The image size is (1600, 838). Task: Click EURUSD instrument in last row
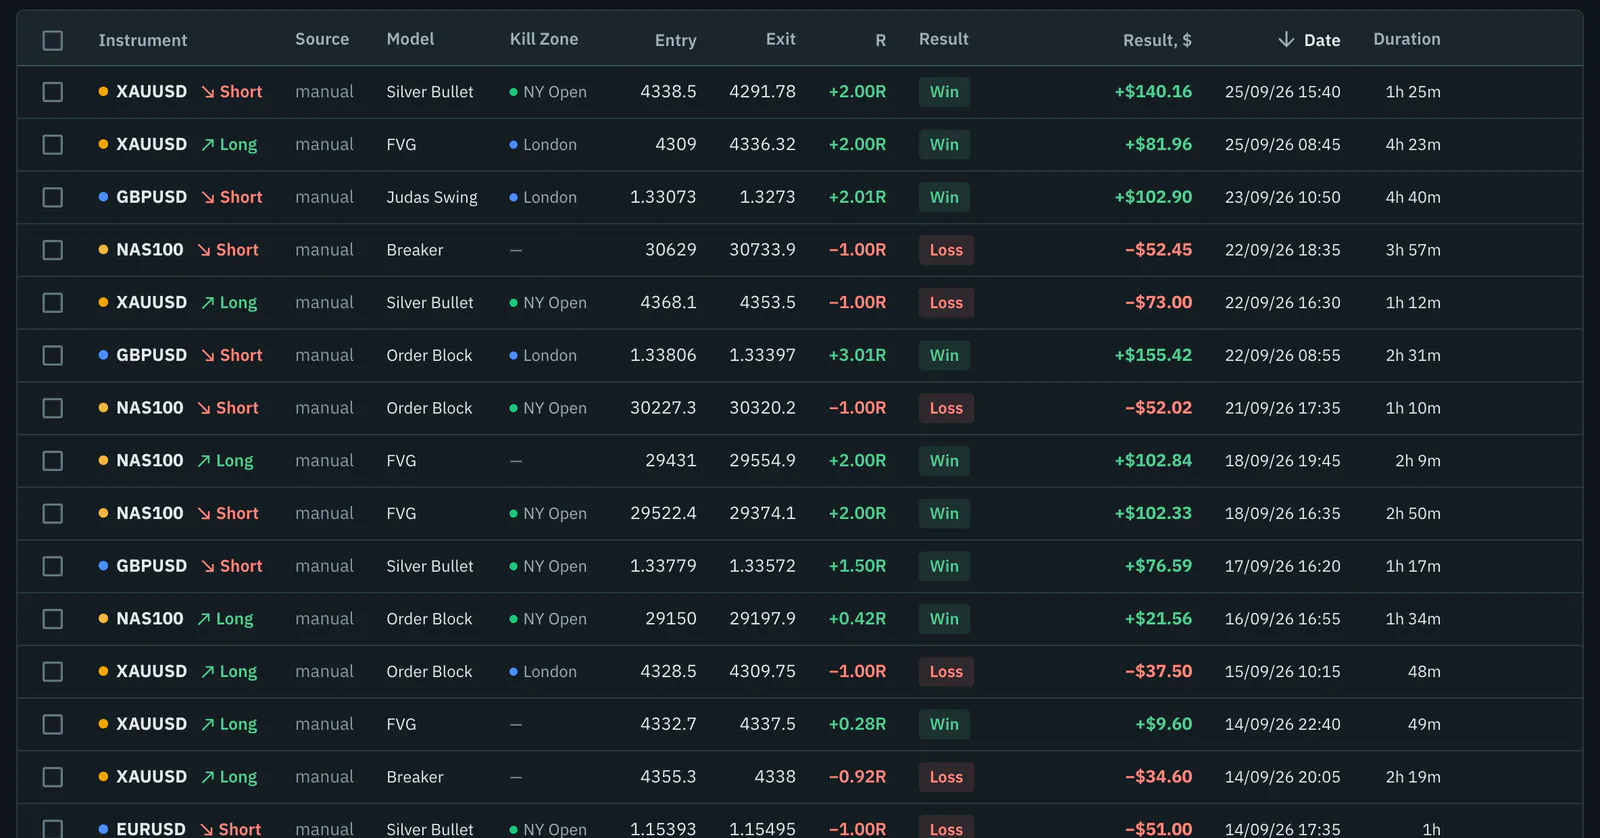pyautogui.click(x=151, y=829)
